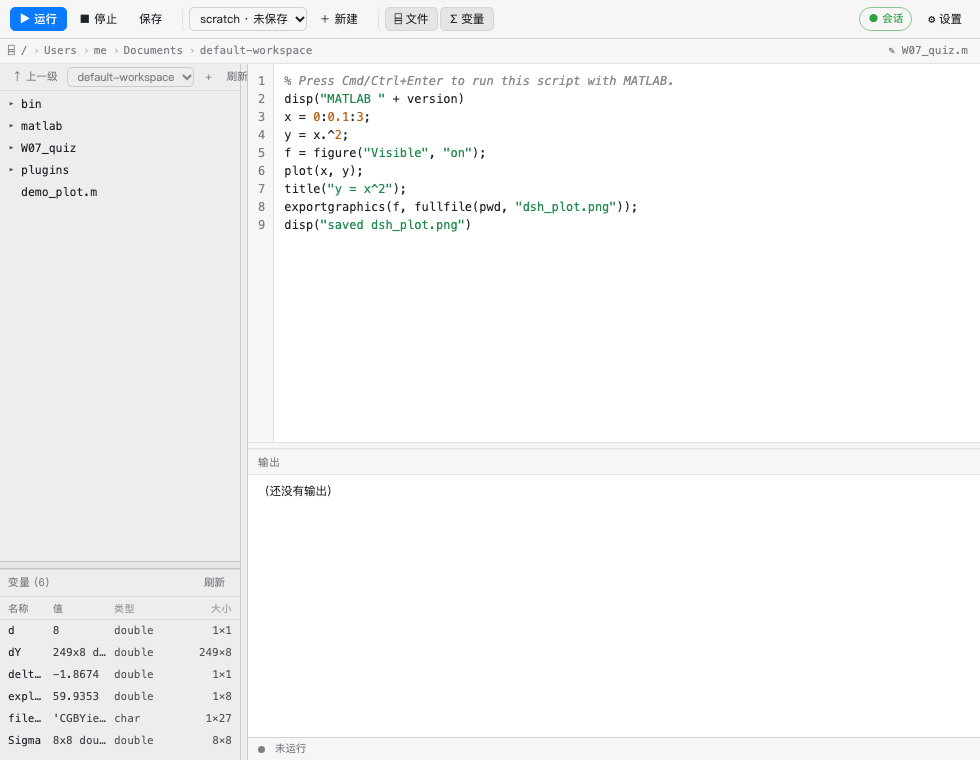This screenshot has height=760, width=980.
Task: Click the 类型 column header
Action: point(124,608)
